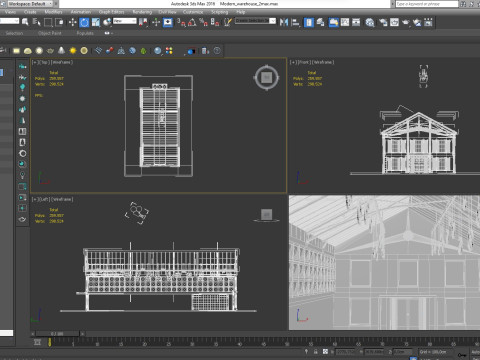Screen dimensions: 480x360
Task: Click the Top viewport ViewCube
Action: pos(266,78)
